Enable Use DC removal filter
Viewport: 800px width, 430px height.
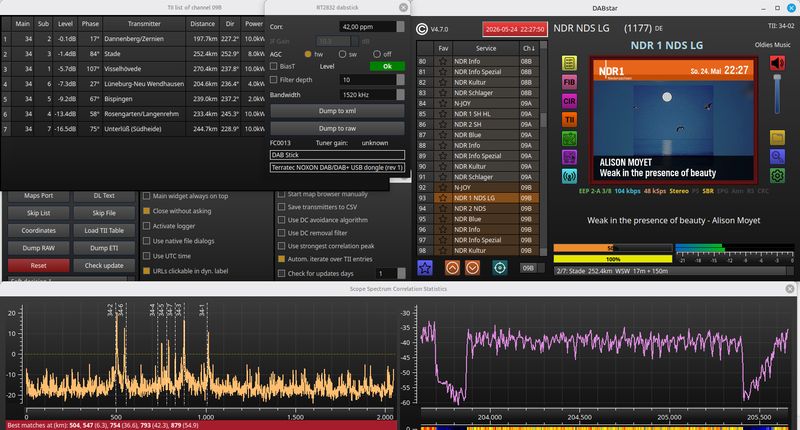[x=281, y=233]
